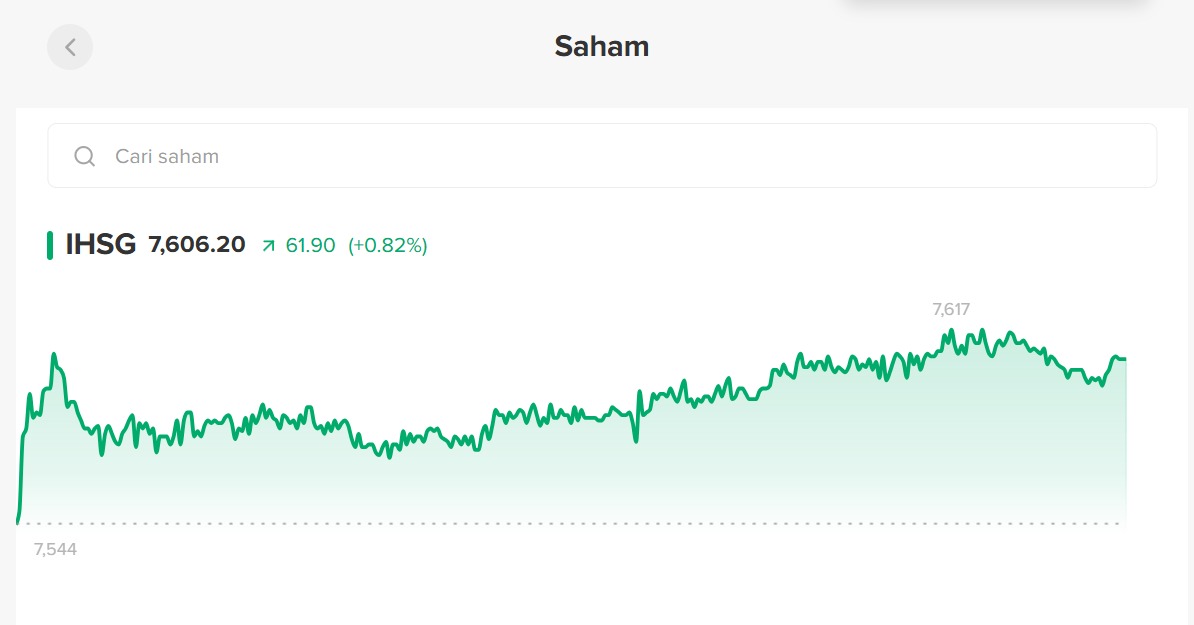Click the 7,544 low price label
Screen dimensions: 1194x625
[x=55, y=549]
